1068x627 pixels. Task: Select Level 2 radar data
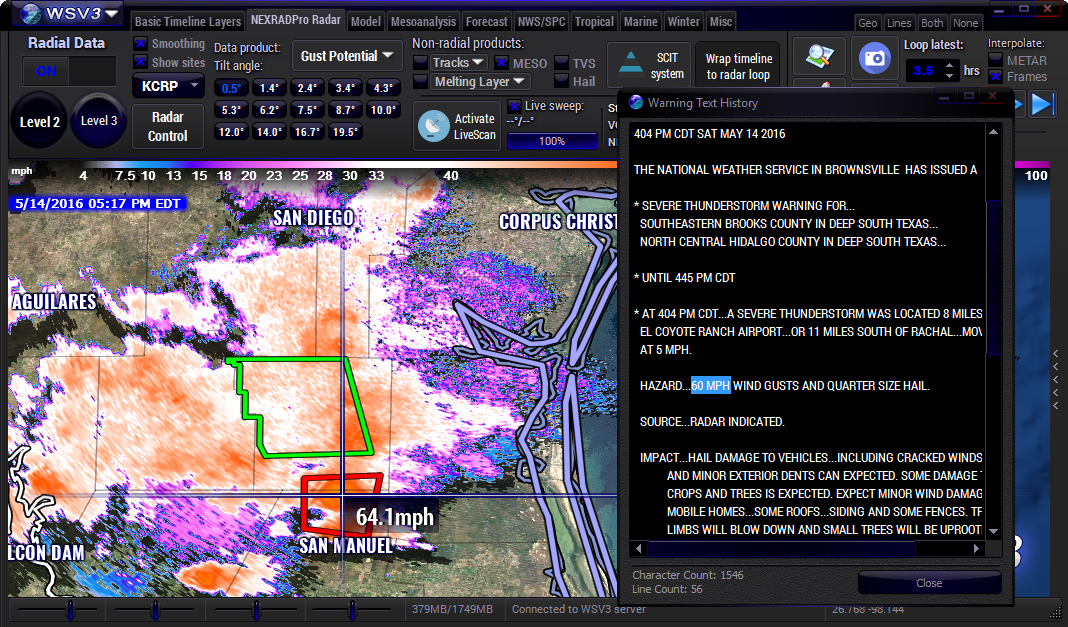(40, 122)
